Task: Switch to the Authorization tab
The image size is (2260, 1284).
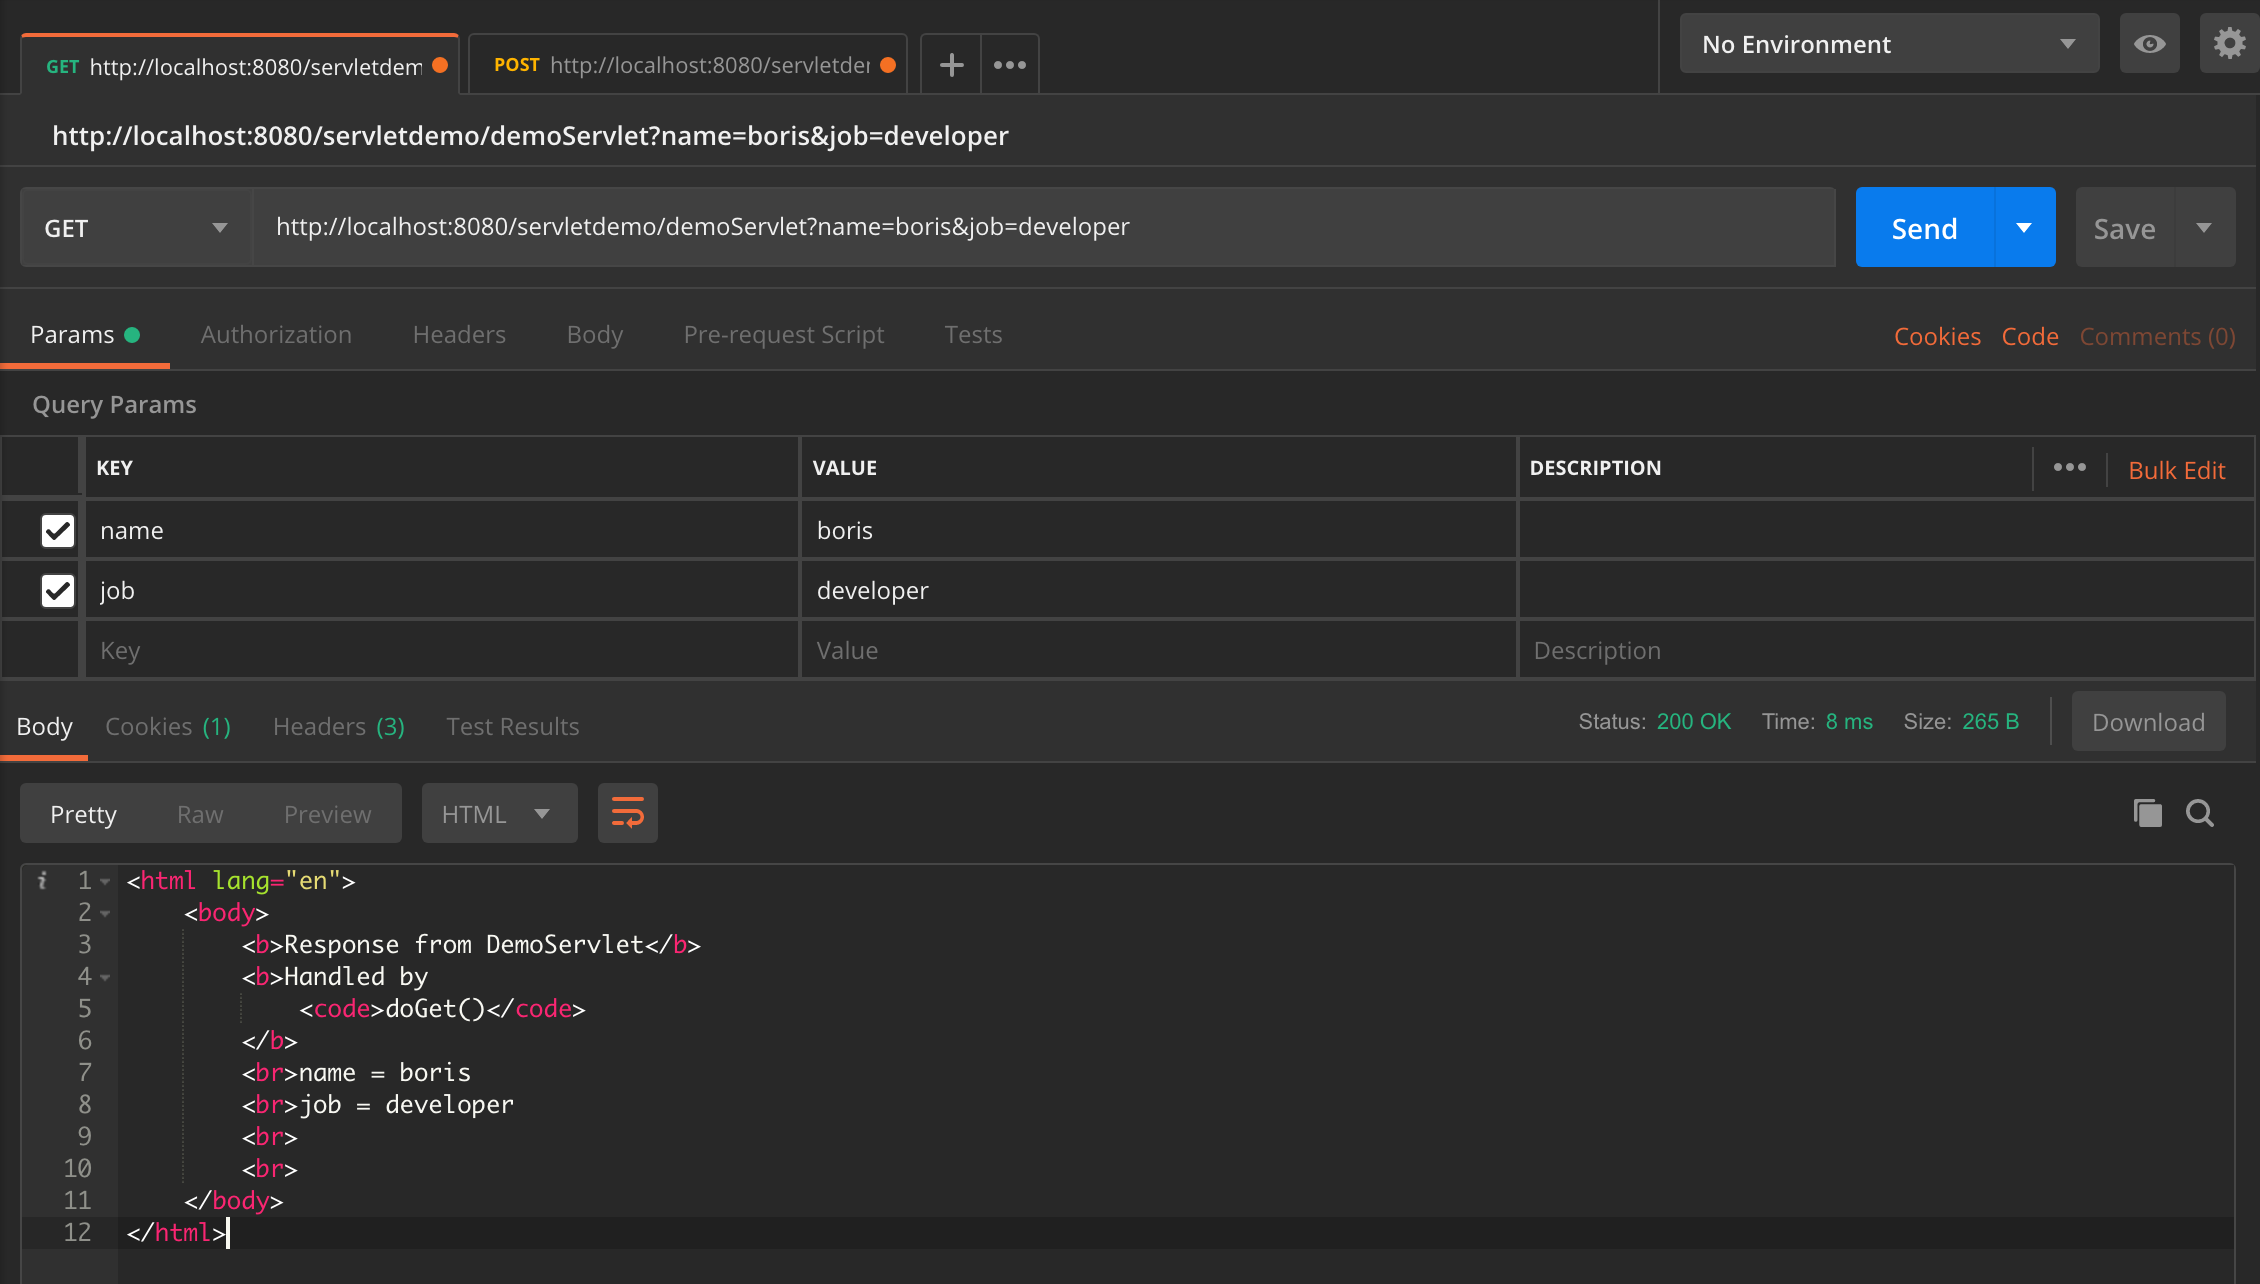Action: click(276, 334)
